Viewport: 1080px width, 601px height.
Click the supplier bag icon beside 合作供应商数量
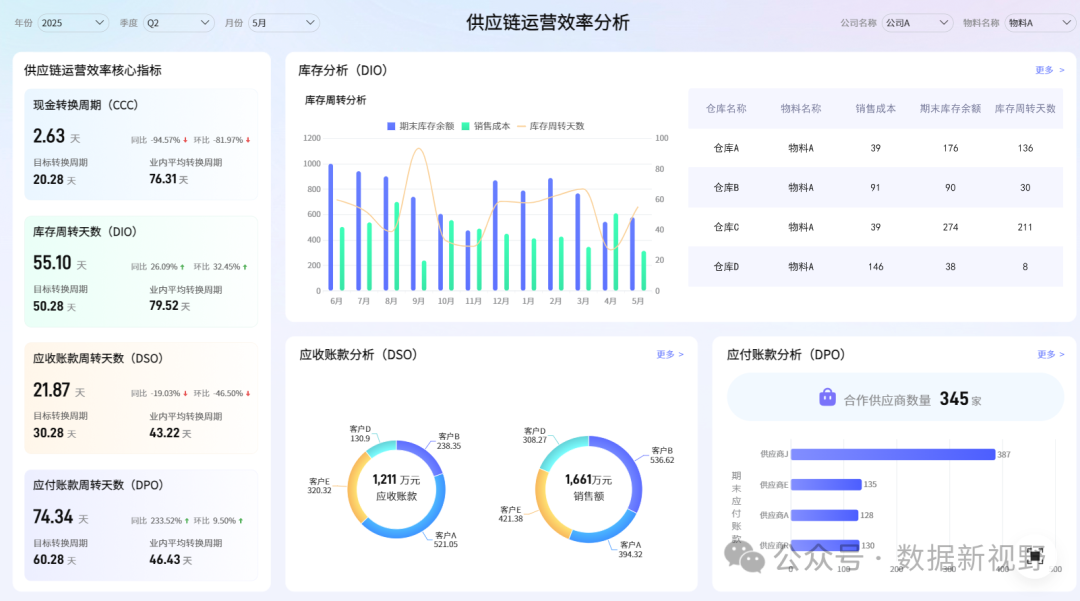827,398
